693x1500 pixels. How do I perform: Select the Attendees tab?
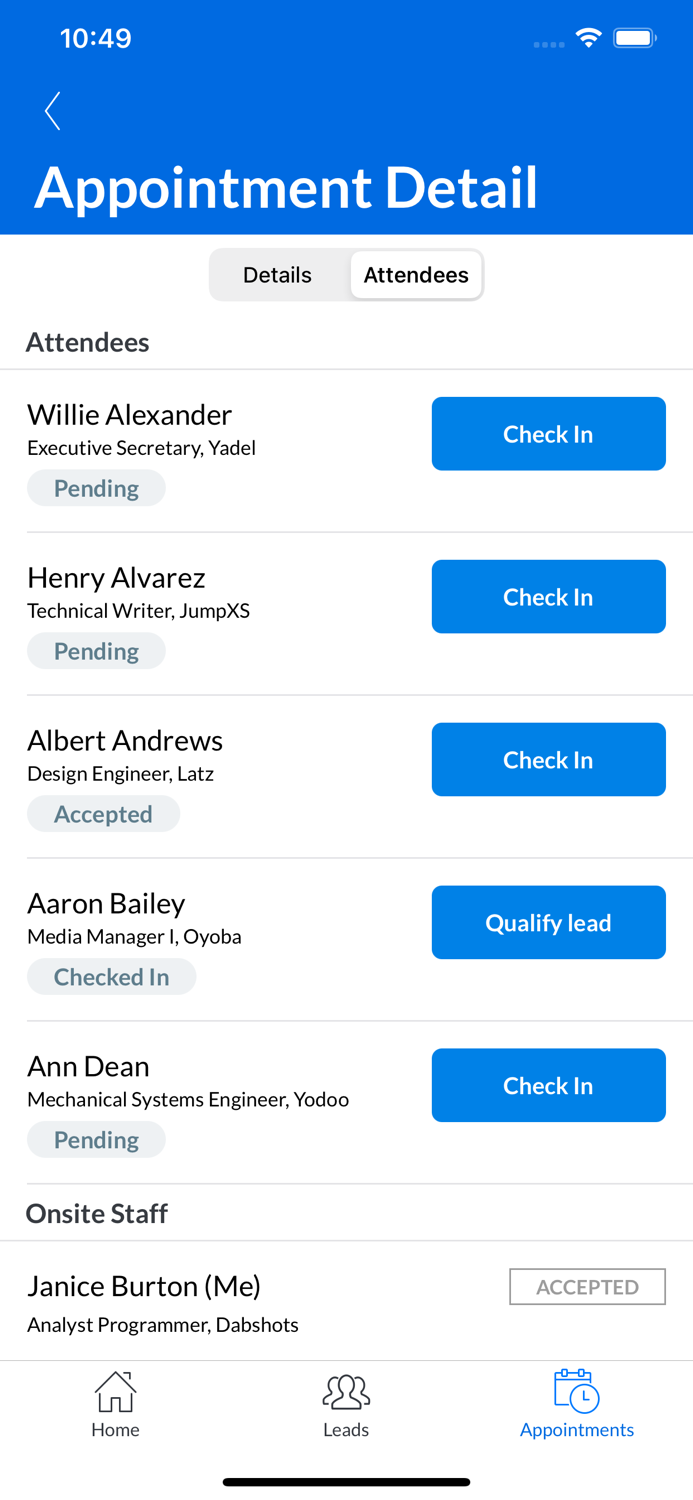pos(416,274)
